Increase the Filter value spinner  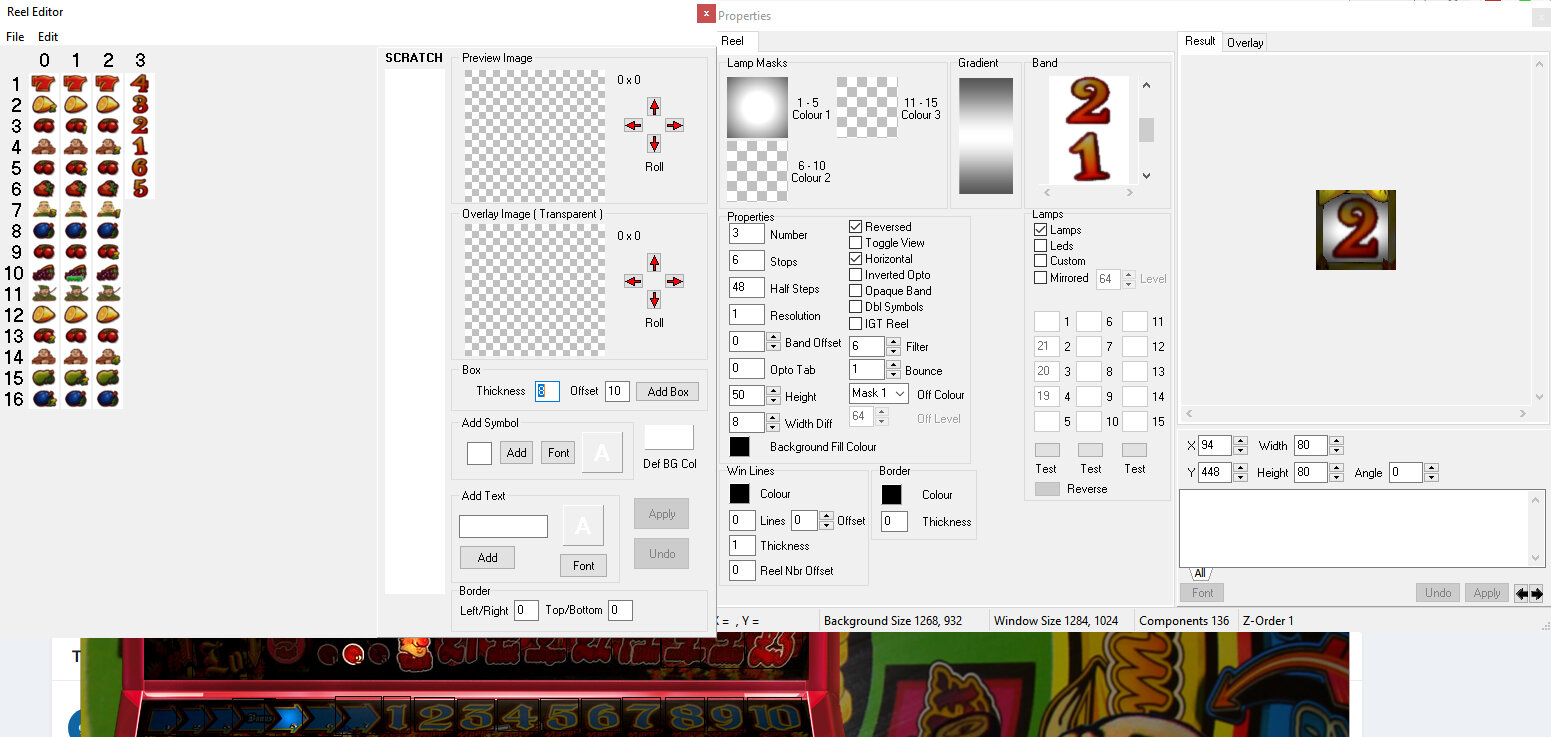892,342
